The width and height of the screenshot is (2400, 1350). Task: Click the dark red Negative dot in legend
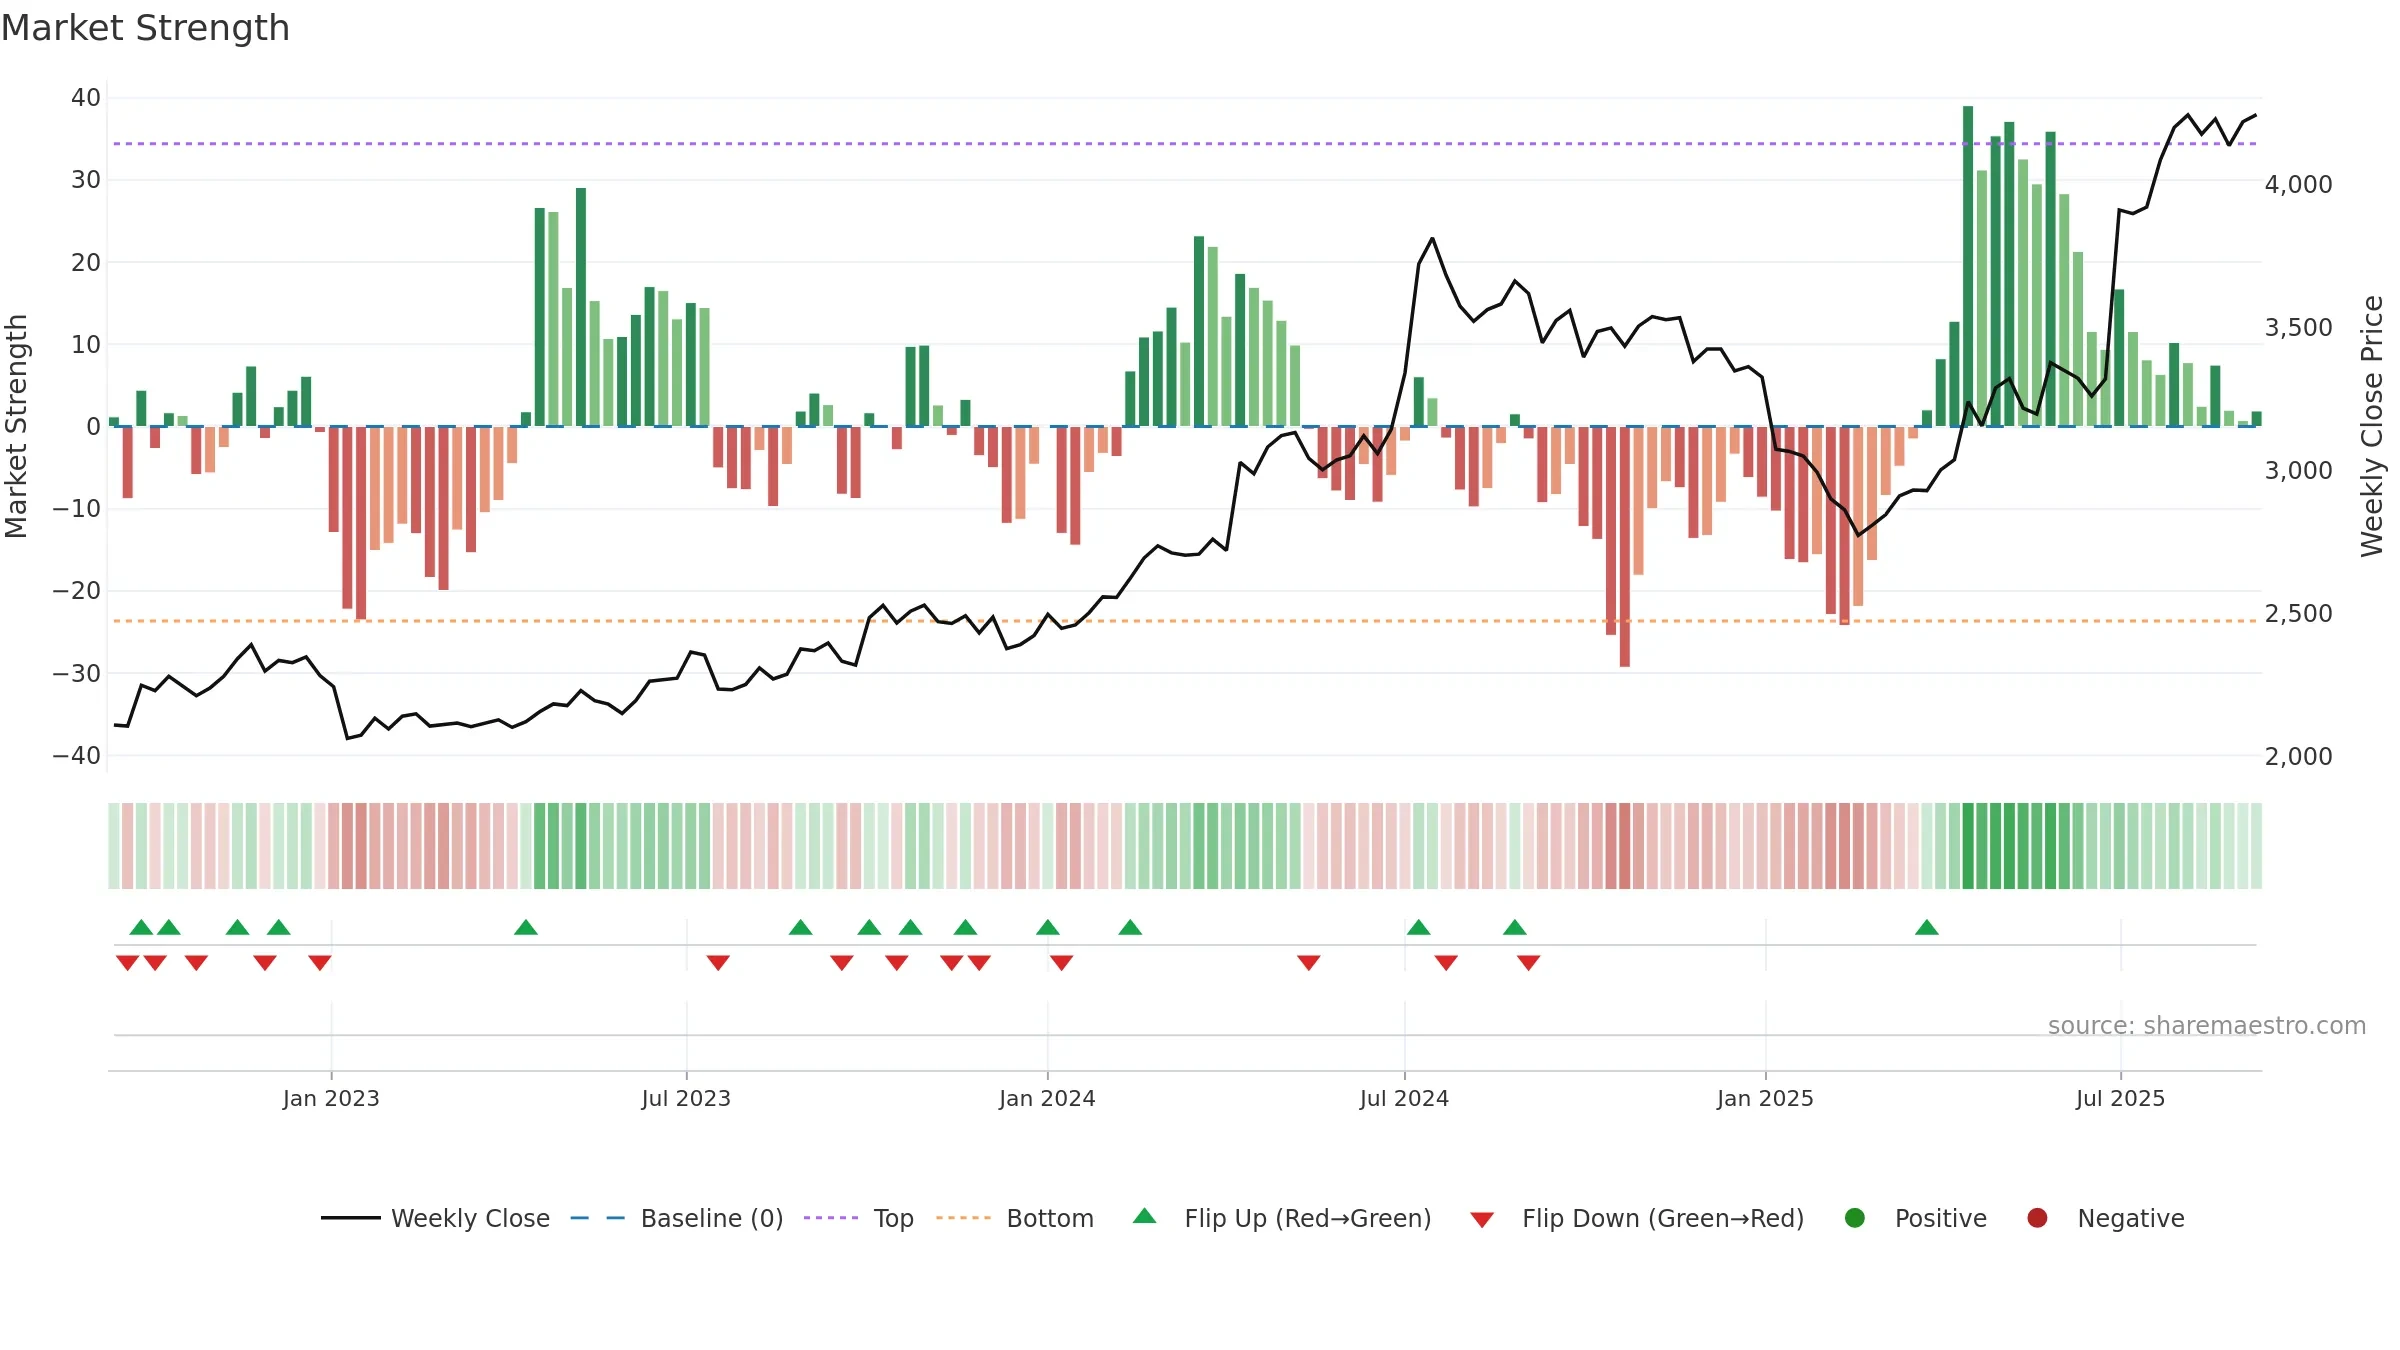[2037, 1218]
